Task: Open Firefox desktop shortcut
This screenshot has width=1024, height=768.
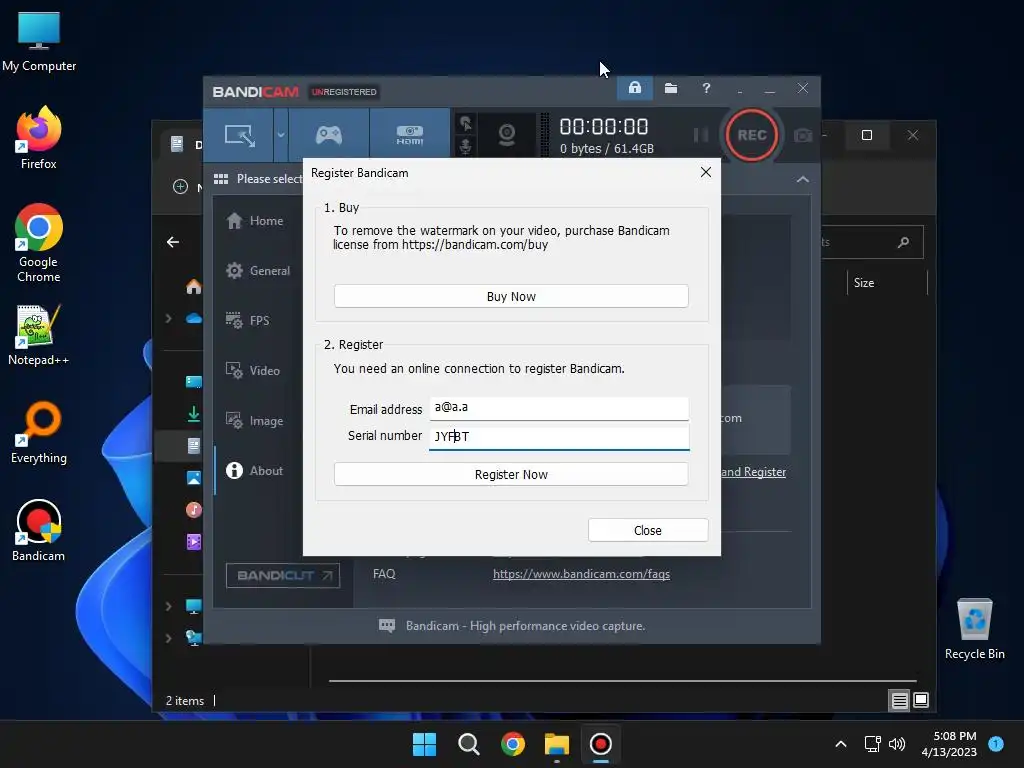Action: click(39, 138)
